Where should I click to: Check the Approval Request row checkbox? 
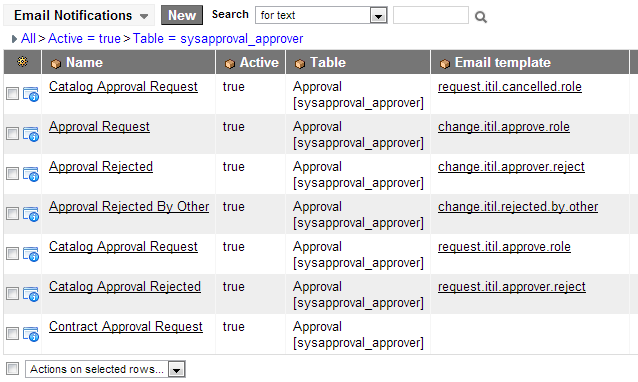click(13, 133)
